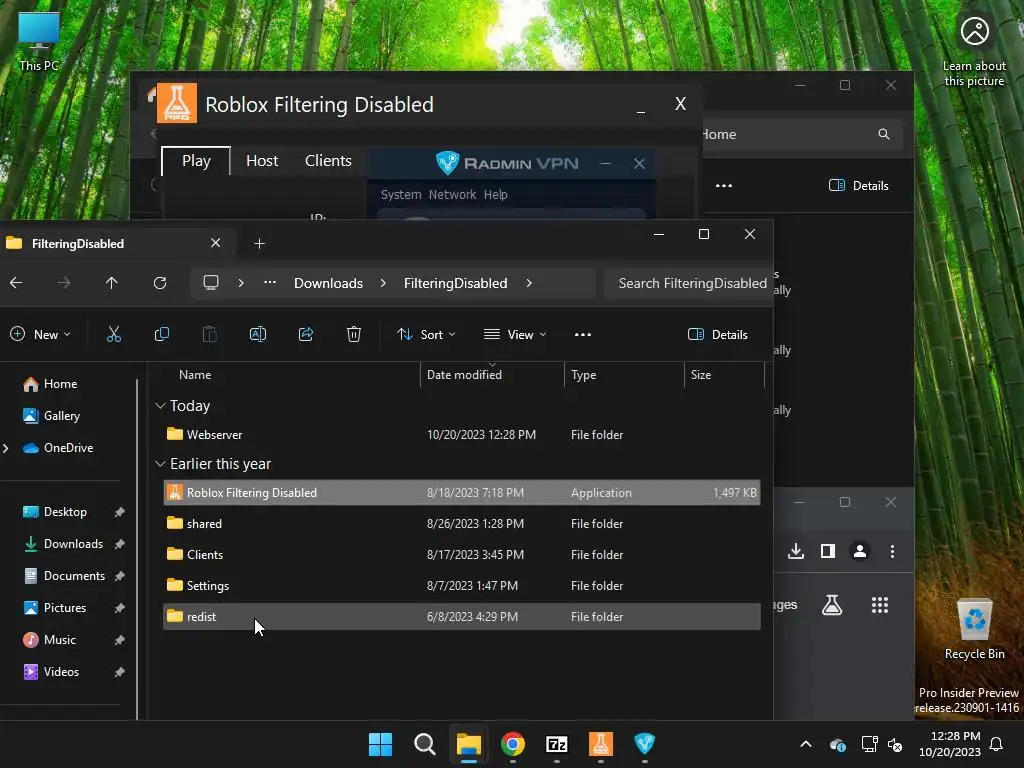Switch to Host tab in Roblox launcher
This screenshot has height=768, width=1024.
(262, 161)
